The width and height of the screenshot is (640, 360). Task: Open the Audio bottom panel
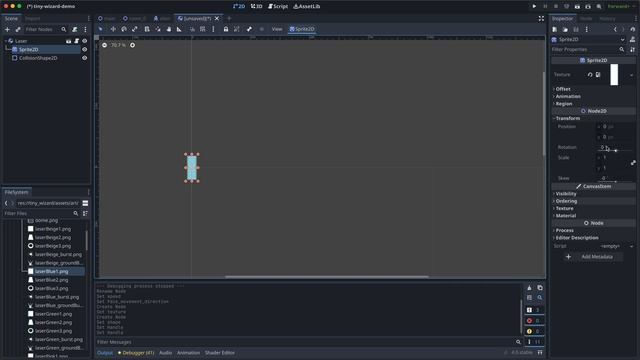tap(165, 353)
